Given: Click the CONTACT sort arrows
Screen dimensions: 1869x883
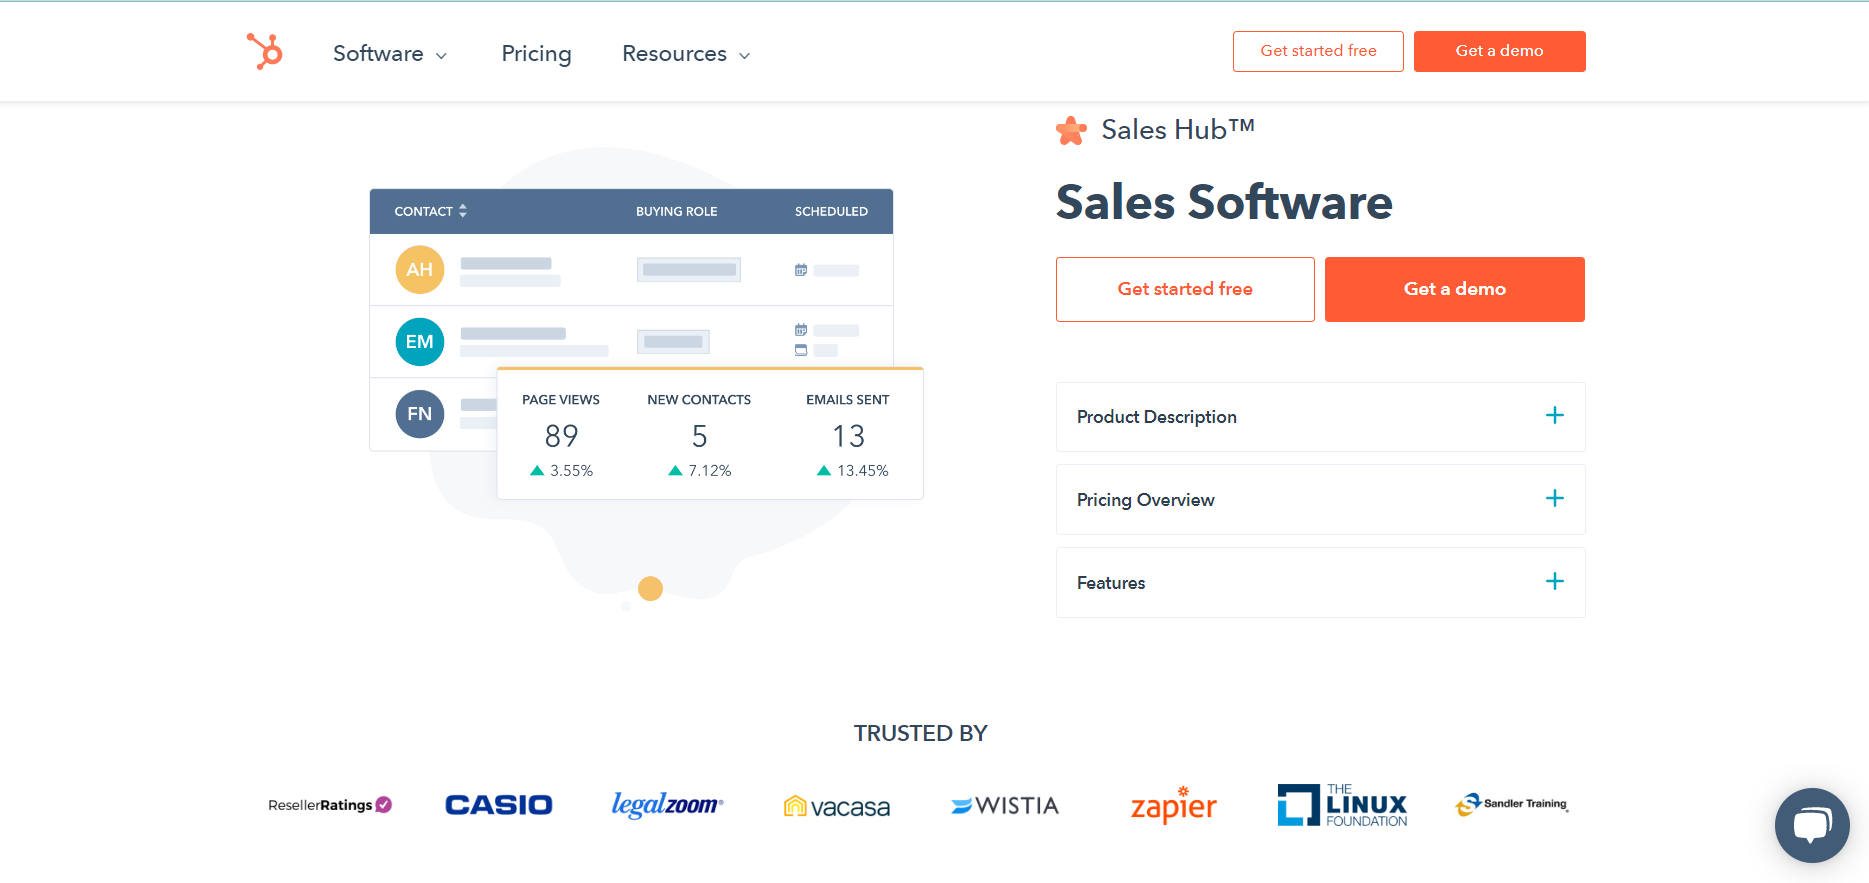Looking at the screenshot, I should tap(463, 211).
